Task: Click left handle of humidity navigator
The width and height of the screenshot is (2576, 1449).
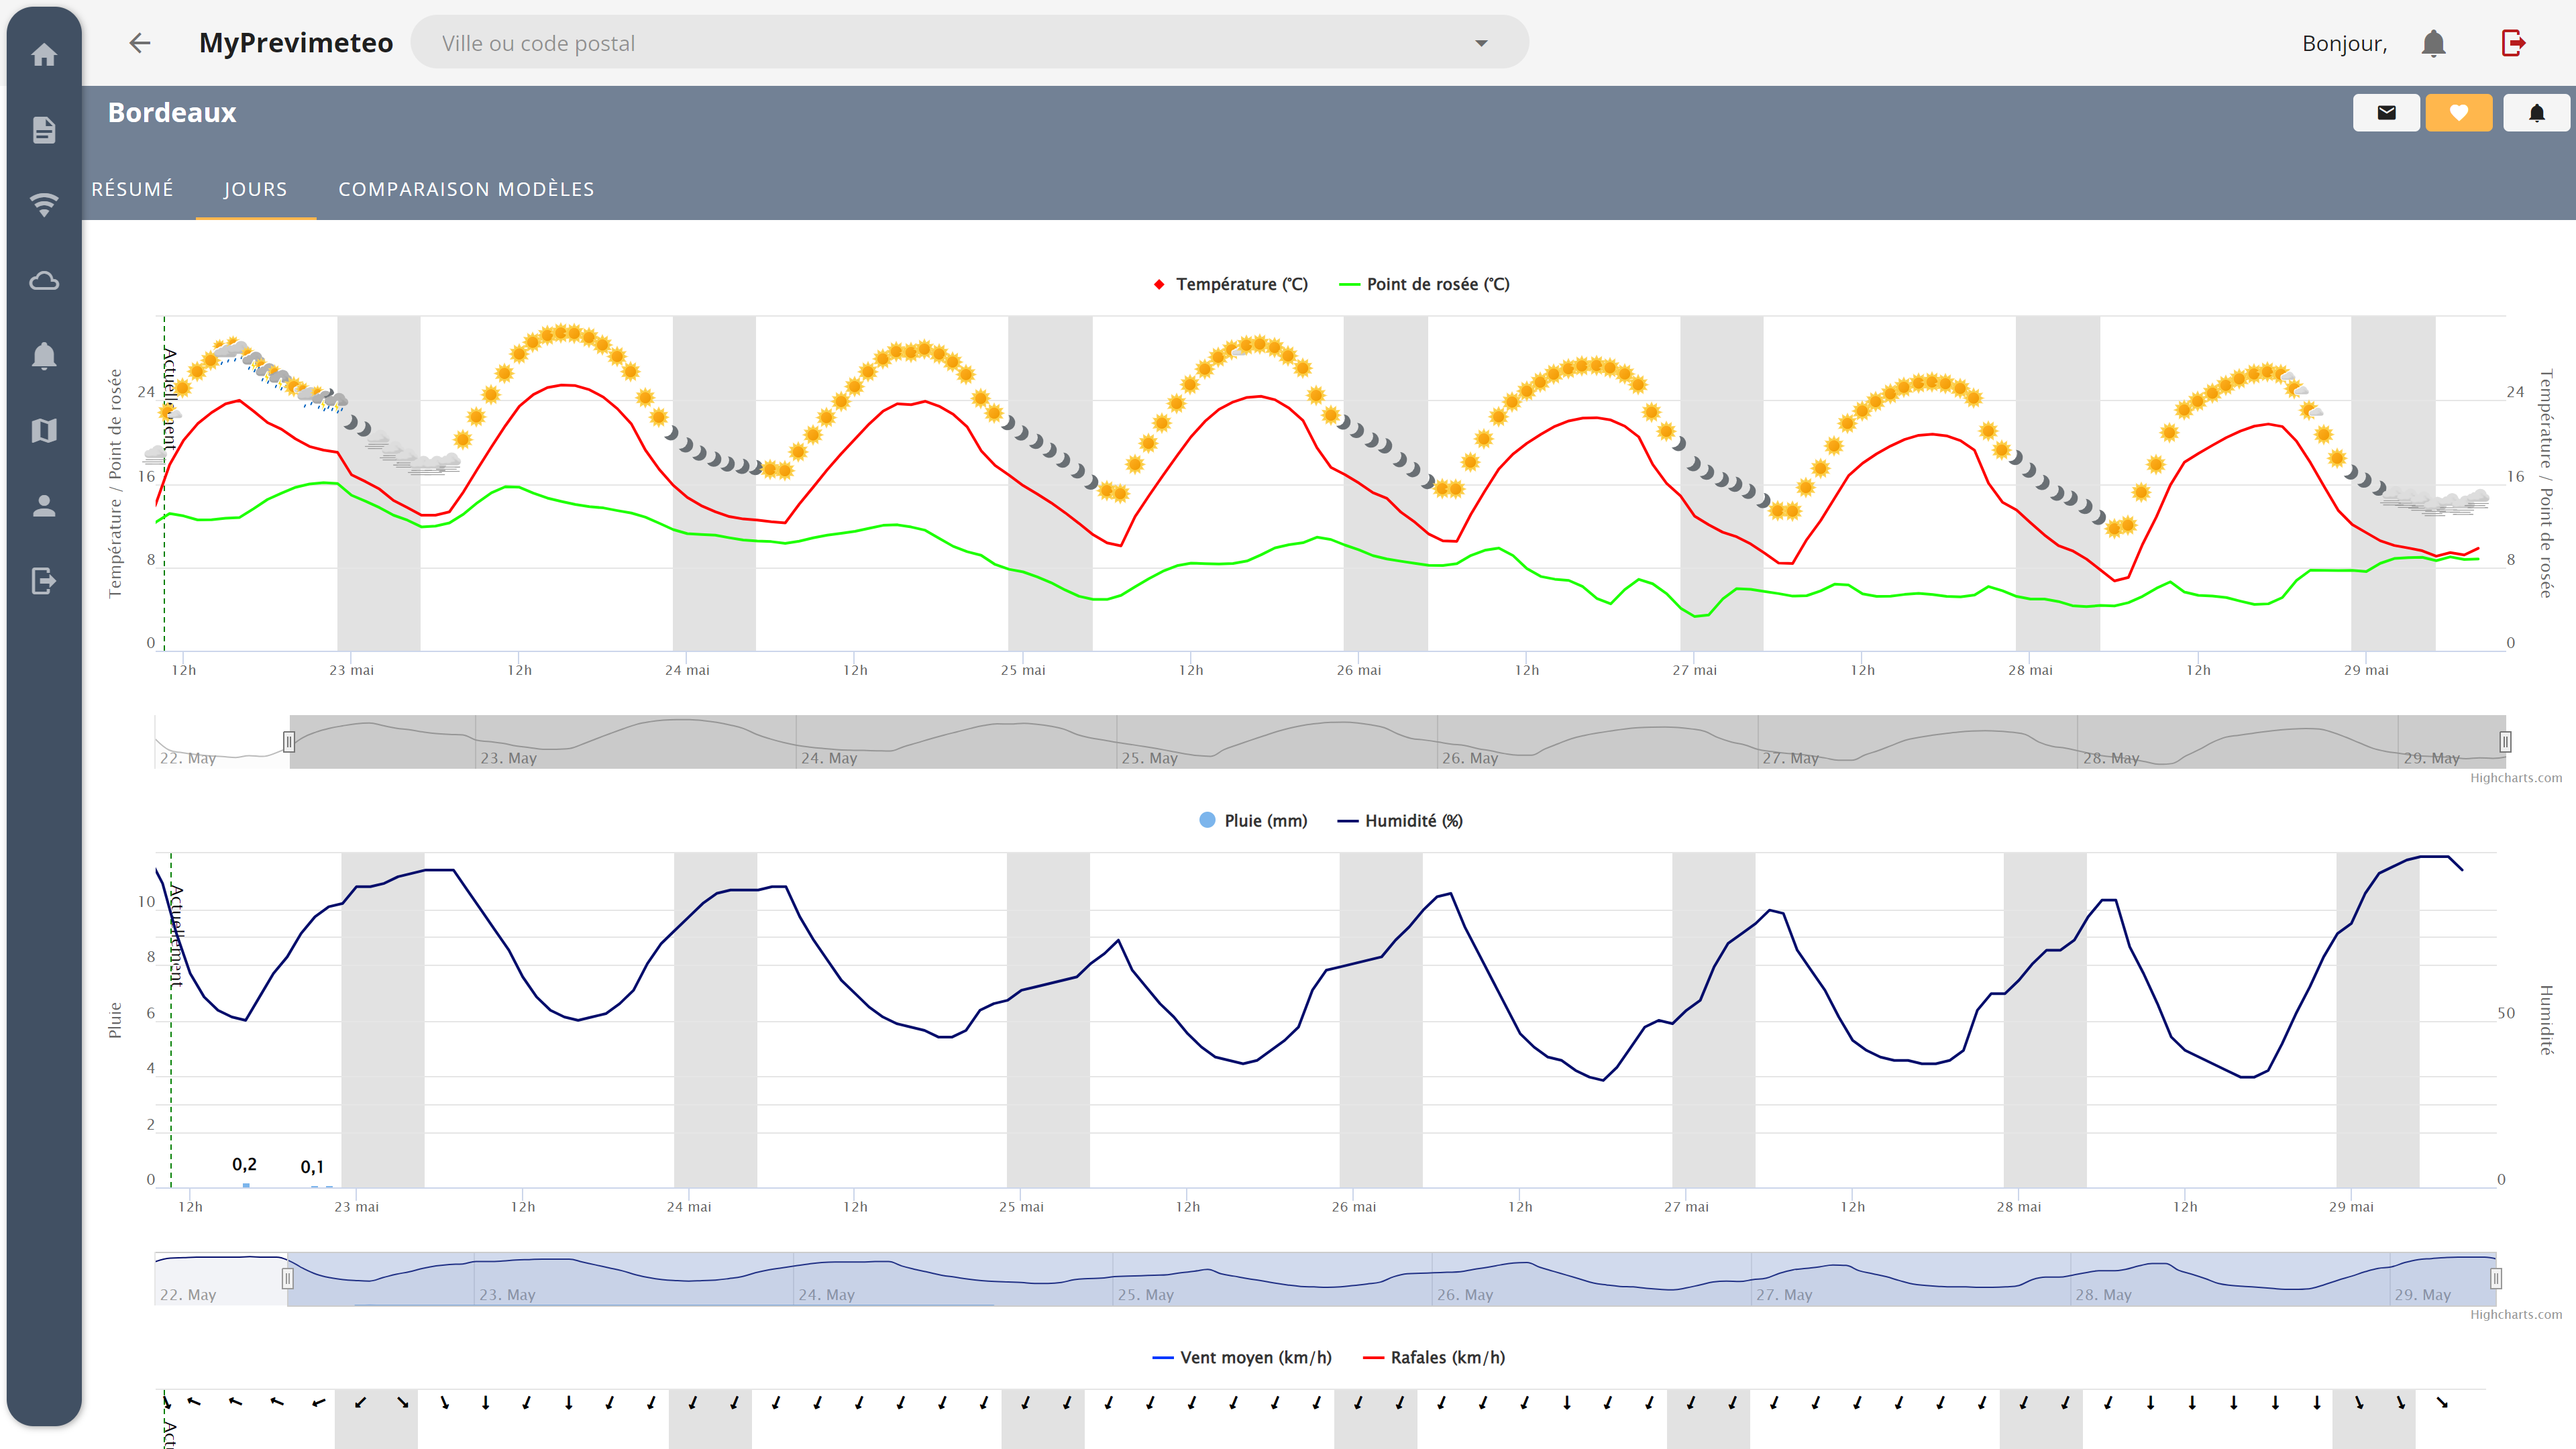Action: click(287, 1279)
